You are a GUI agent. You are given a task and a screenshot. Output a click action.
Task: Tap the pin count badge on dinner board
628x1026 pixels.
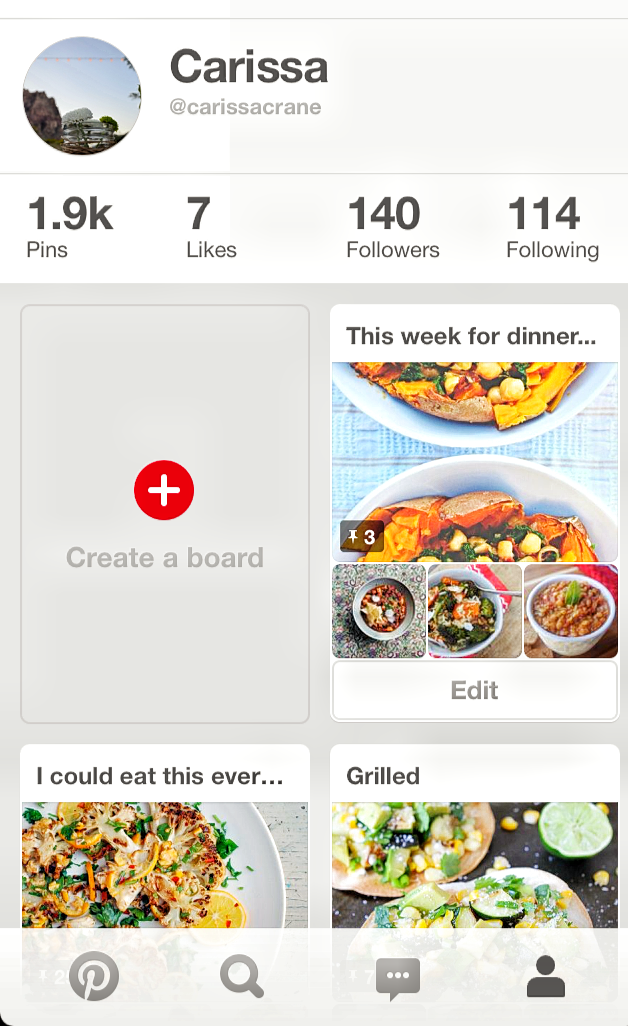(x=361, y=537)
